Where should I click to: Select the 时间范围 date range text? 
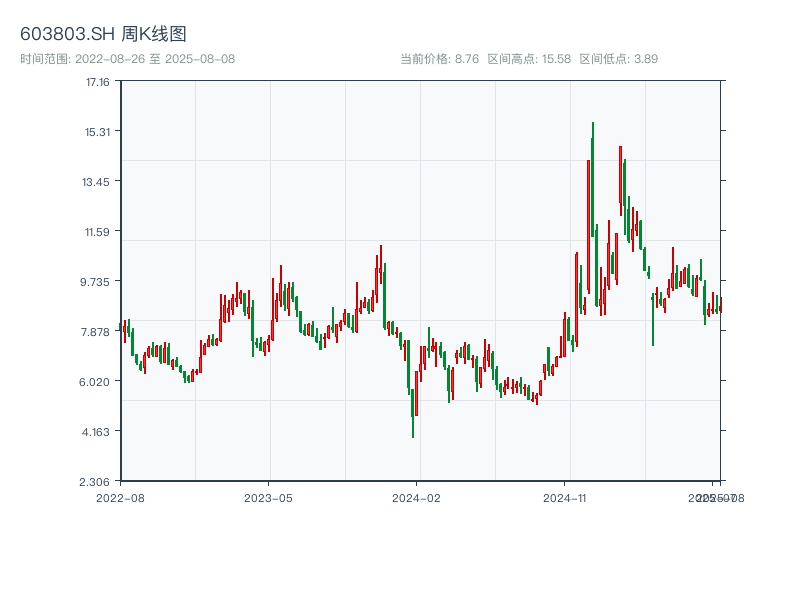pos(127,59)
